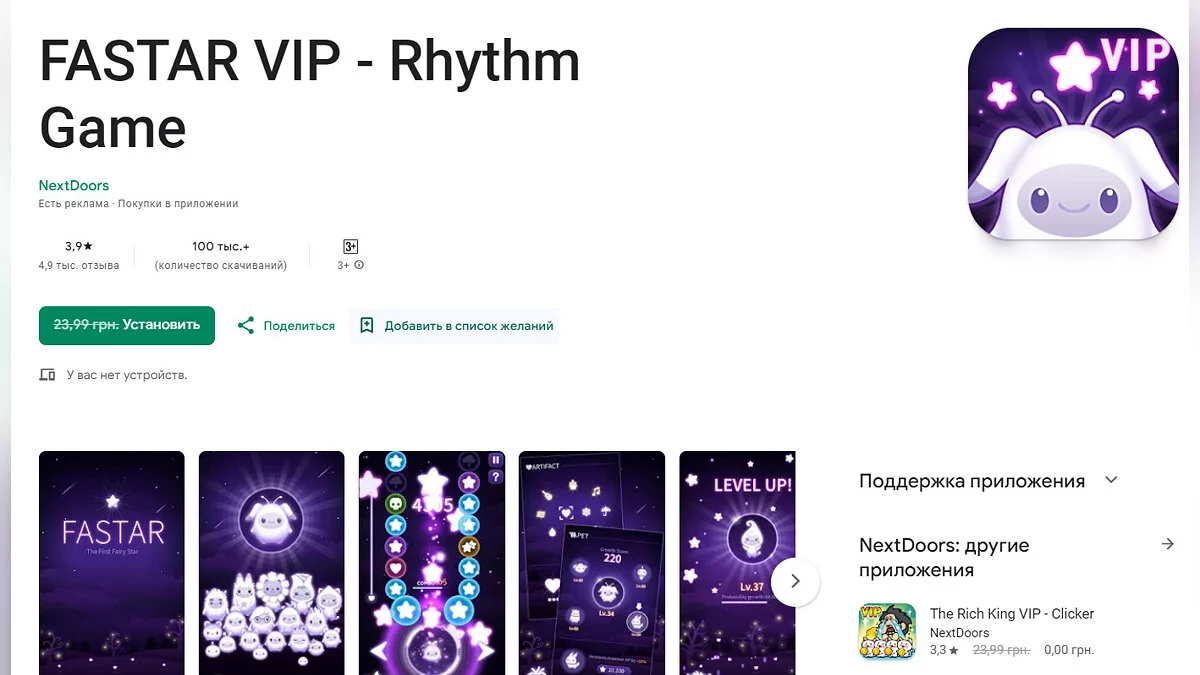Click the 3+ age rating badge
1200x675 pixels.
click(350, 246)
